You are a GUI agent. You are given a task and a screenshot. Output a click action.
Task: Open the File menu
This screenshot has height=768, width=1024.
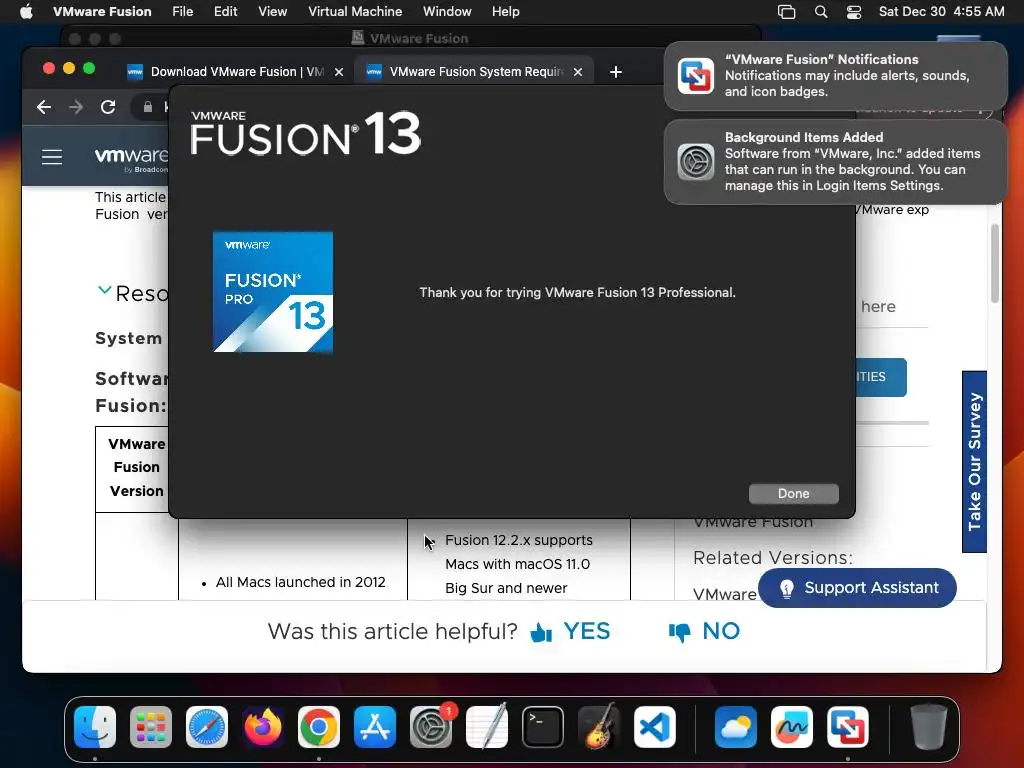point(182,12)
